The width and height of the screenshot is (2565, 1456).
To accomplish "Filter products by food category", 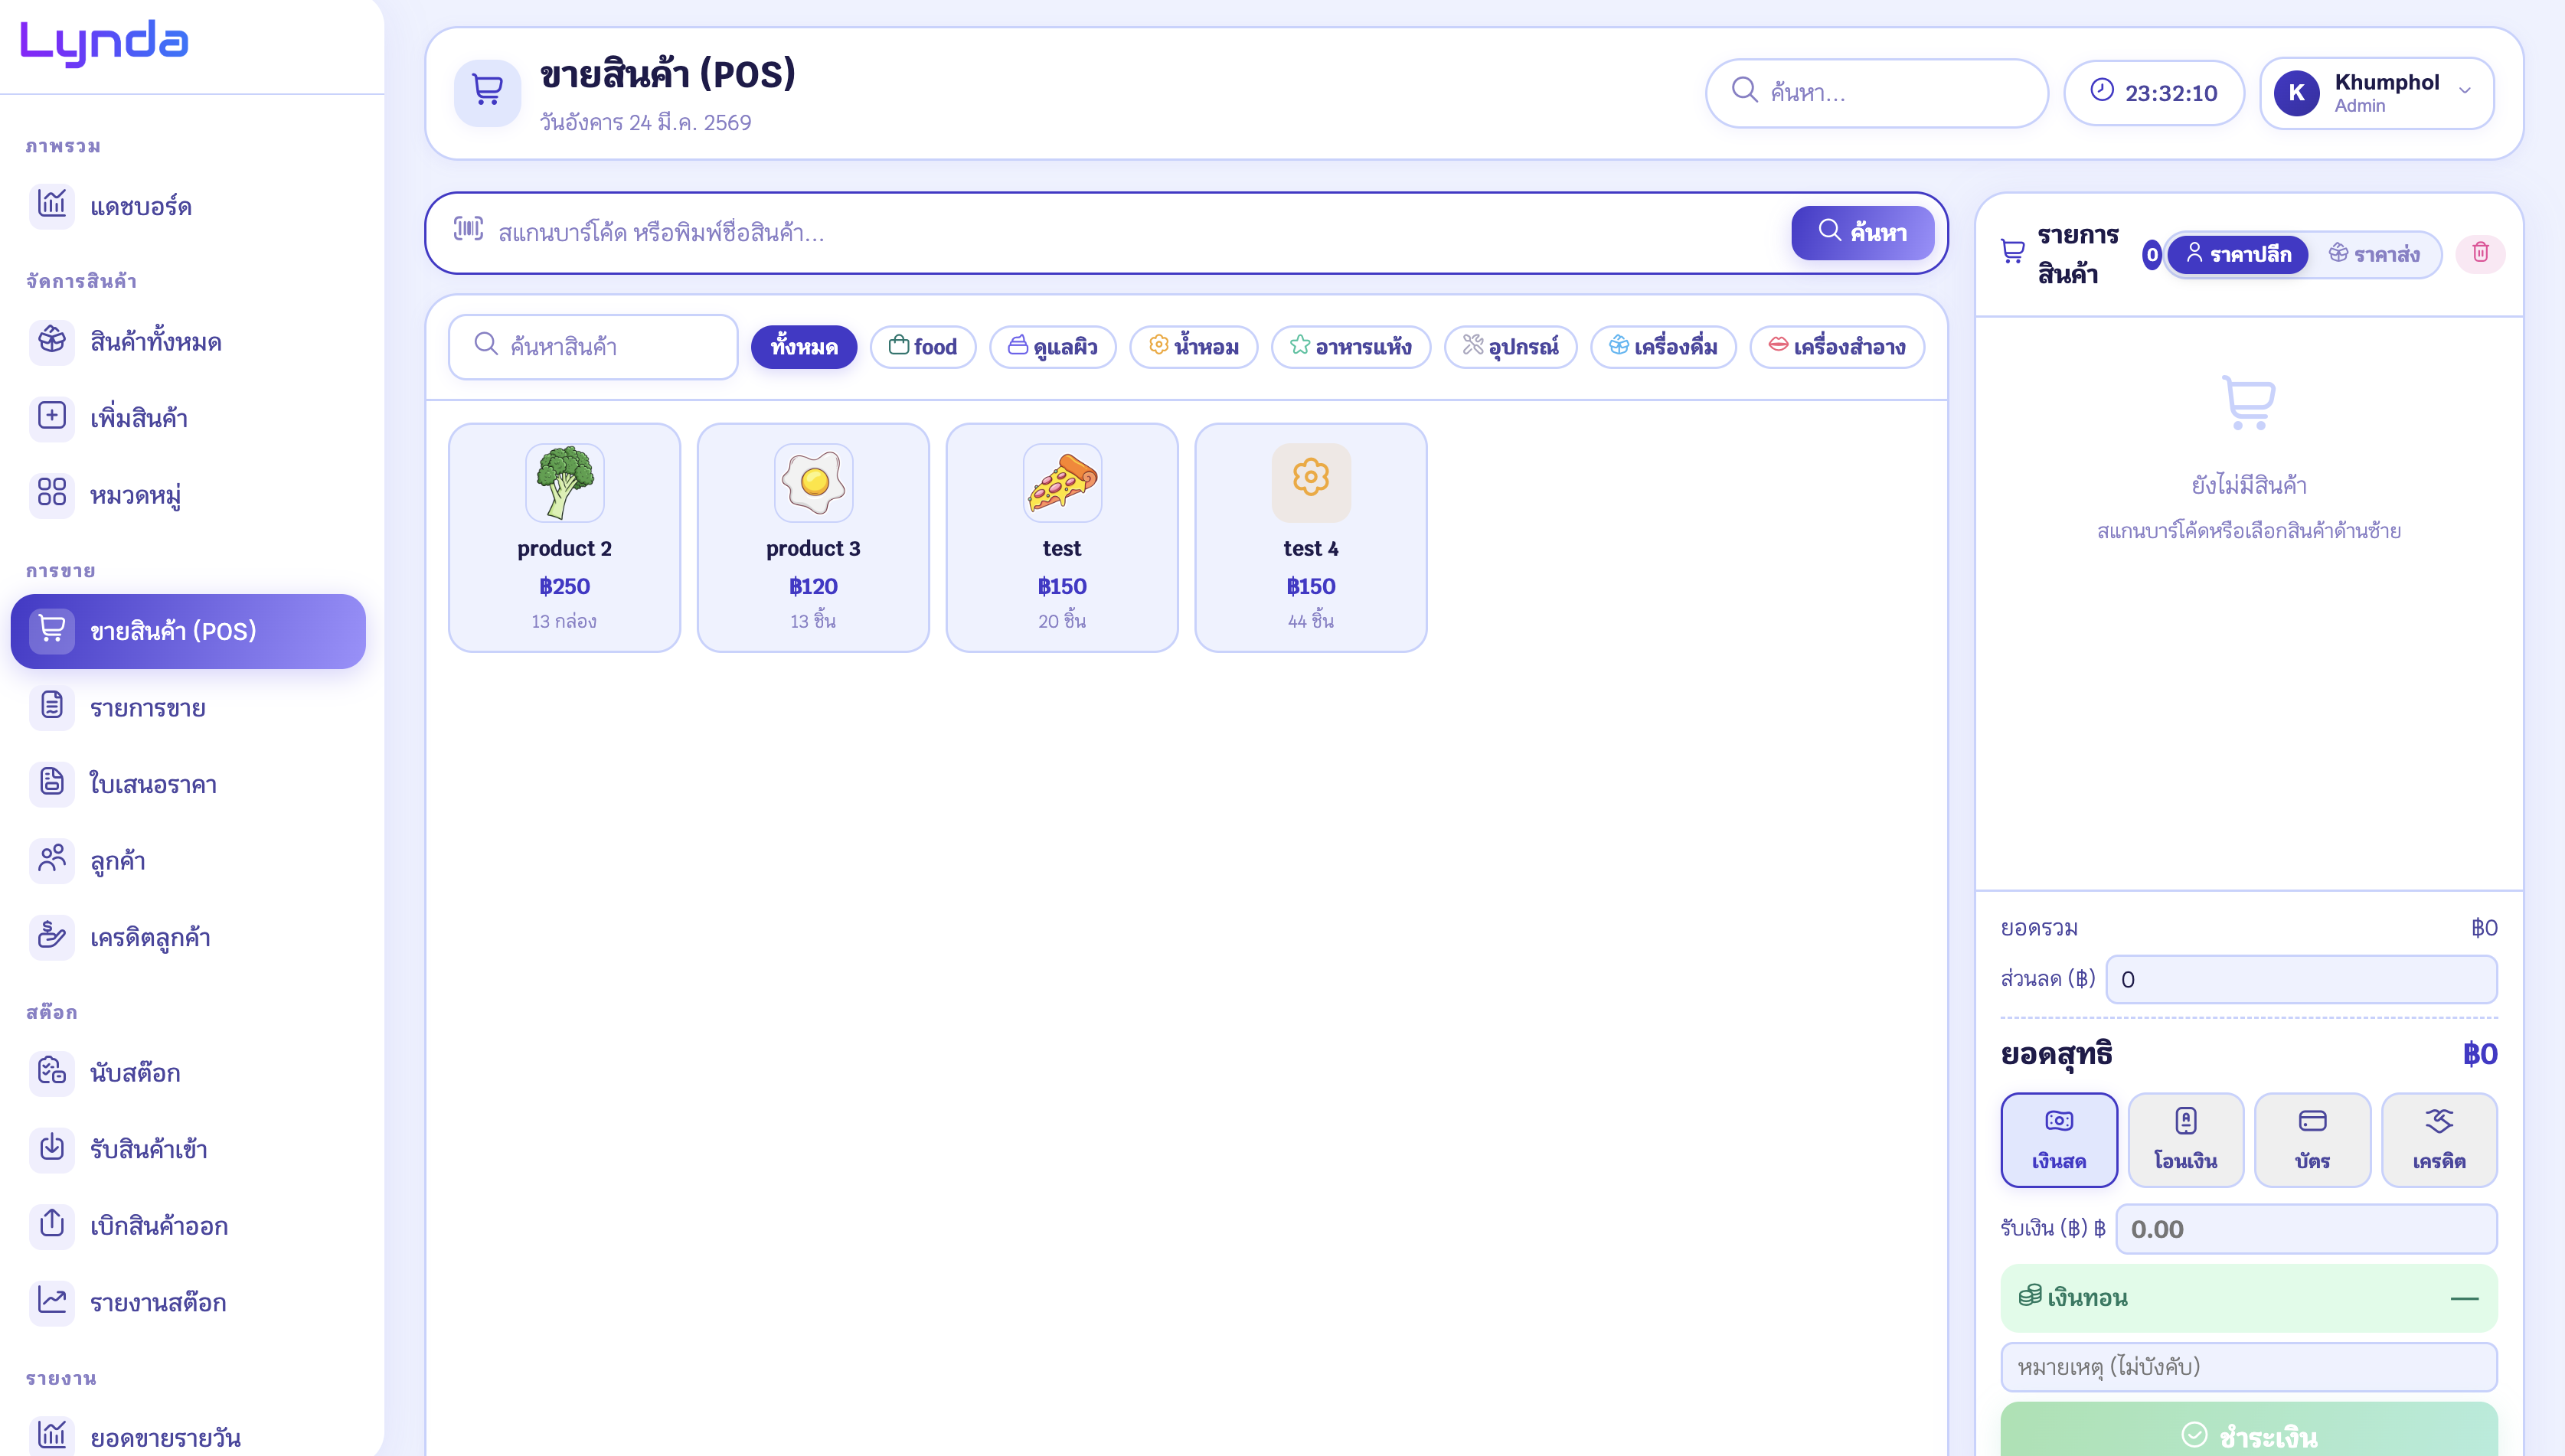I will (x=922, y=347).
